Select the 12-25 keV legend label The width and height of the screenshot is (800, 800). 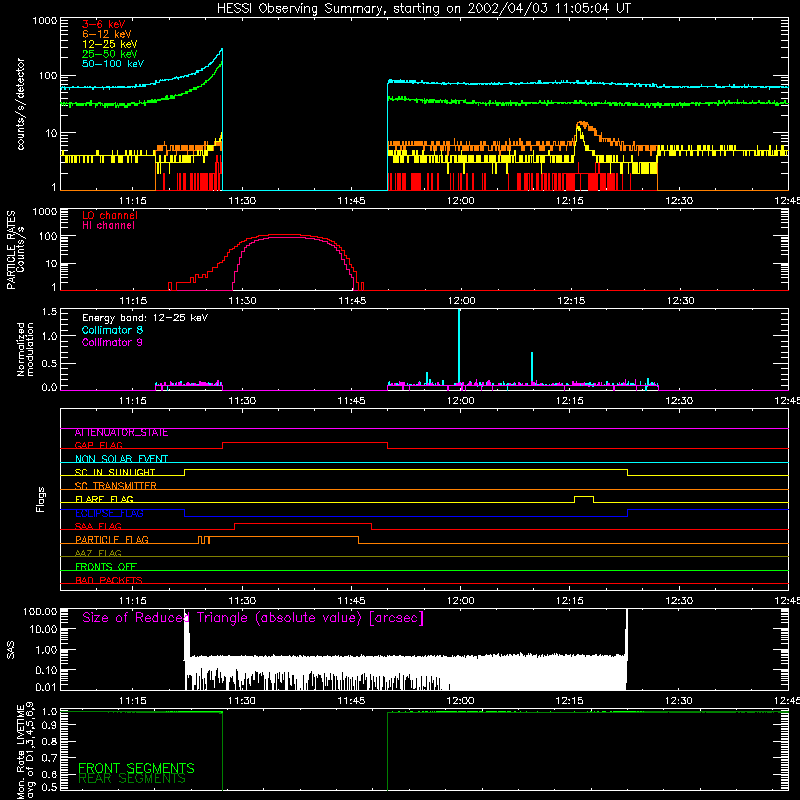coord(110,44)
